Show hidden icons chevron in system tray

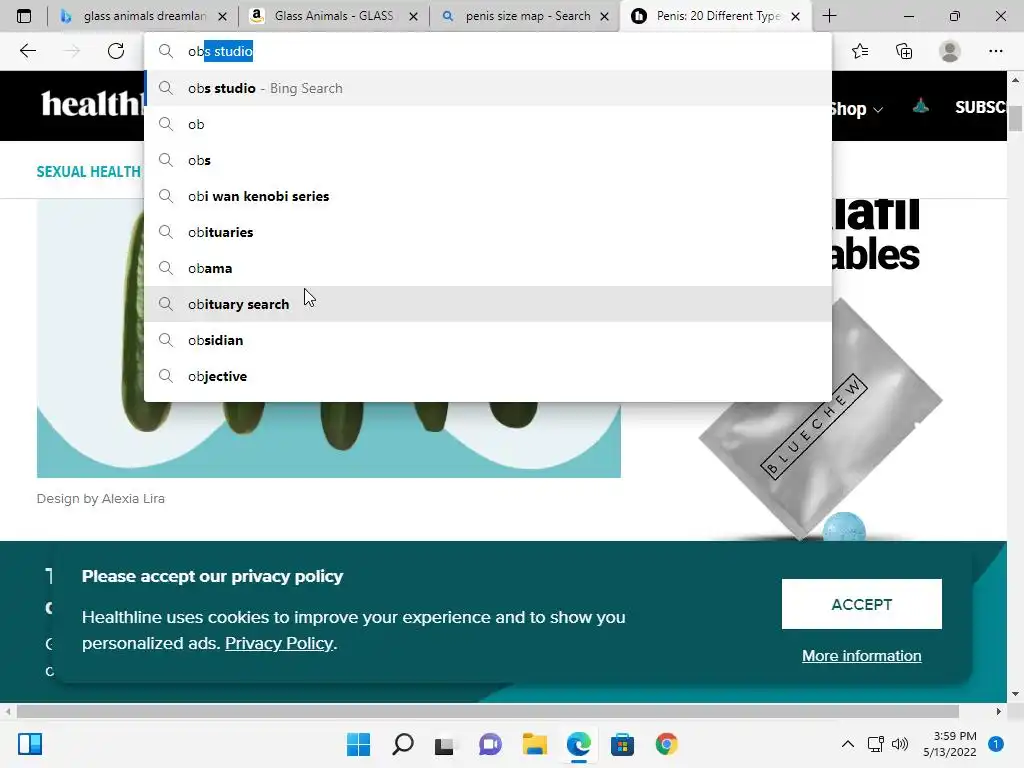click(x=848, y=744)
